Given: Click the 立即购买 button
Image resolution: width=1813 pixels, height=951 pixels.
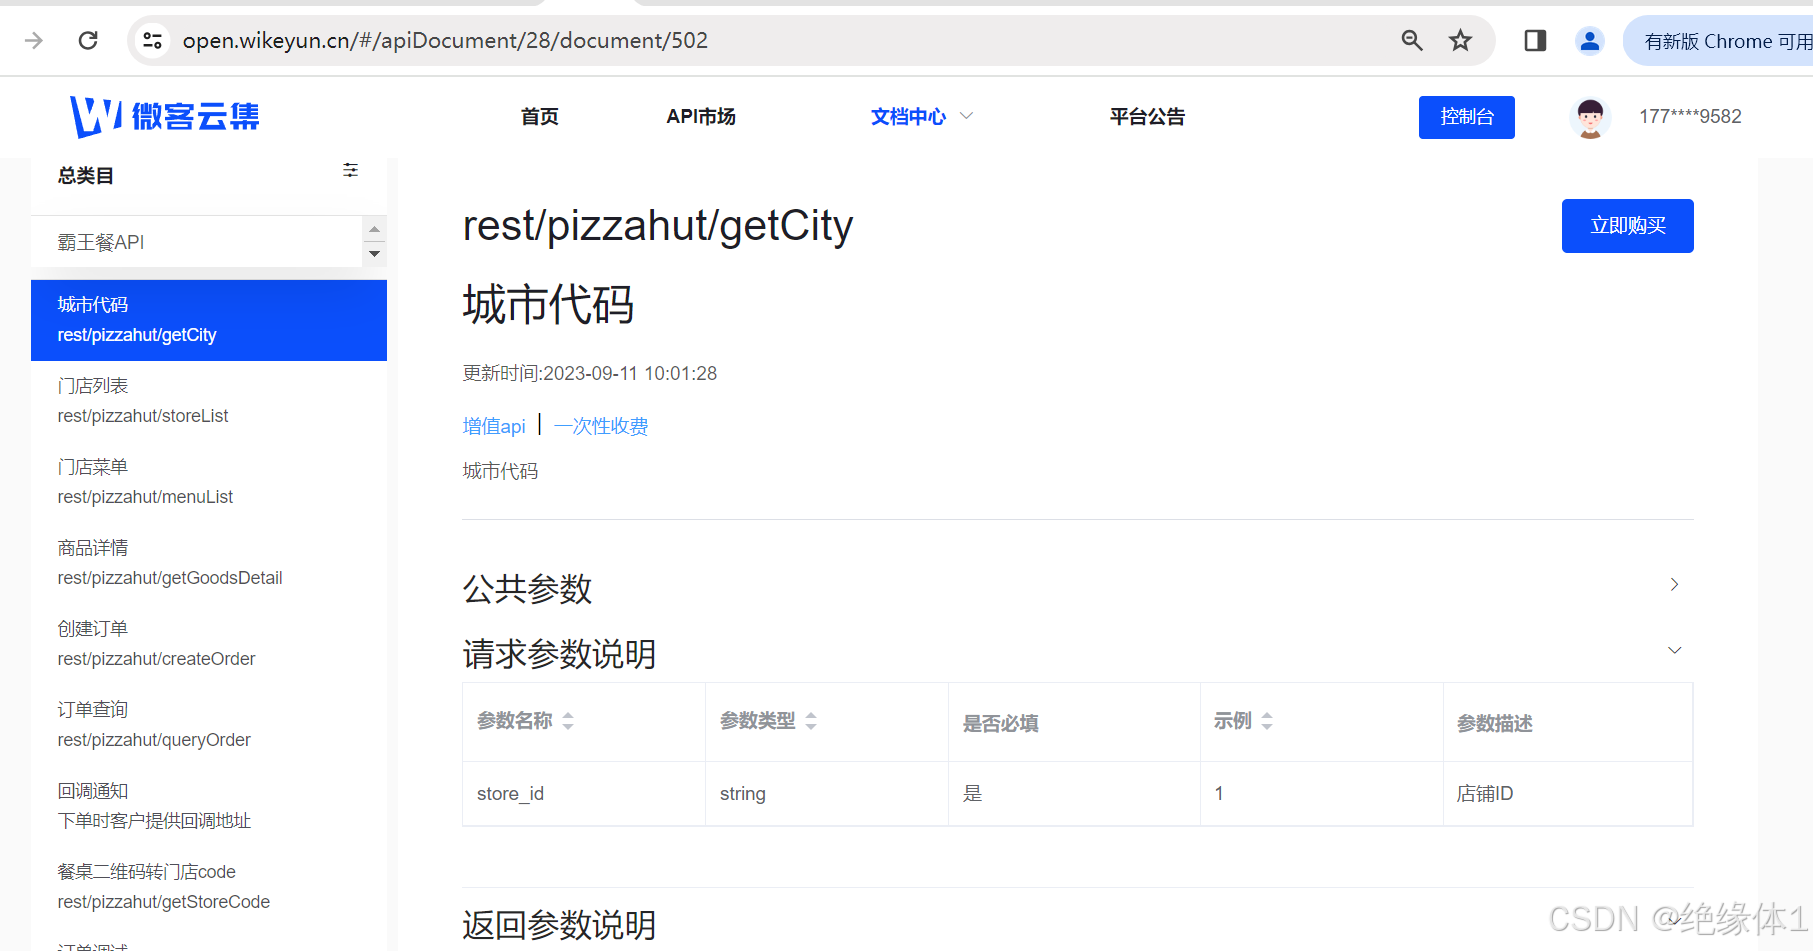Looking at the screenshot, I should tap(1628, 226).
